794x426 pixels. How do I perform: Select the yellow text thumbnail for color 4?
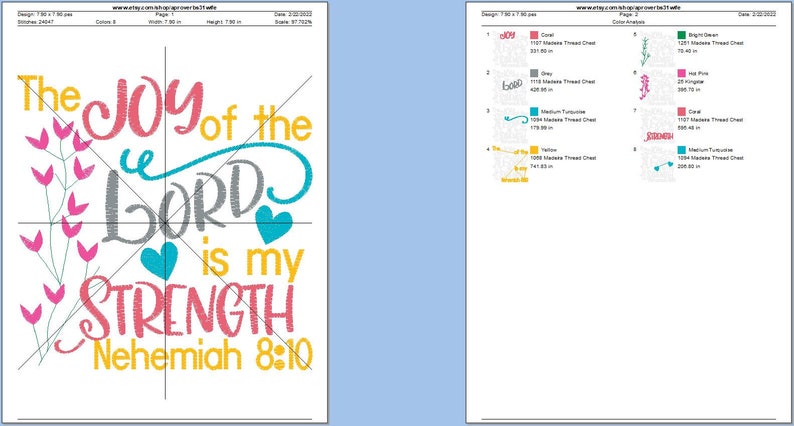(510, 164)
